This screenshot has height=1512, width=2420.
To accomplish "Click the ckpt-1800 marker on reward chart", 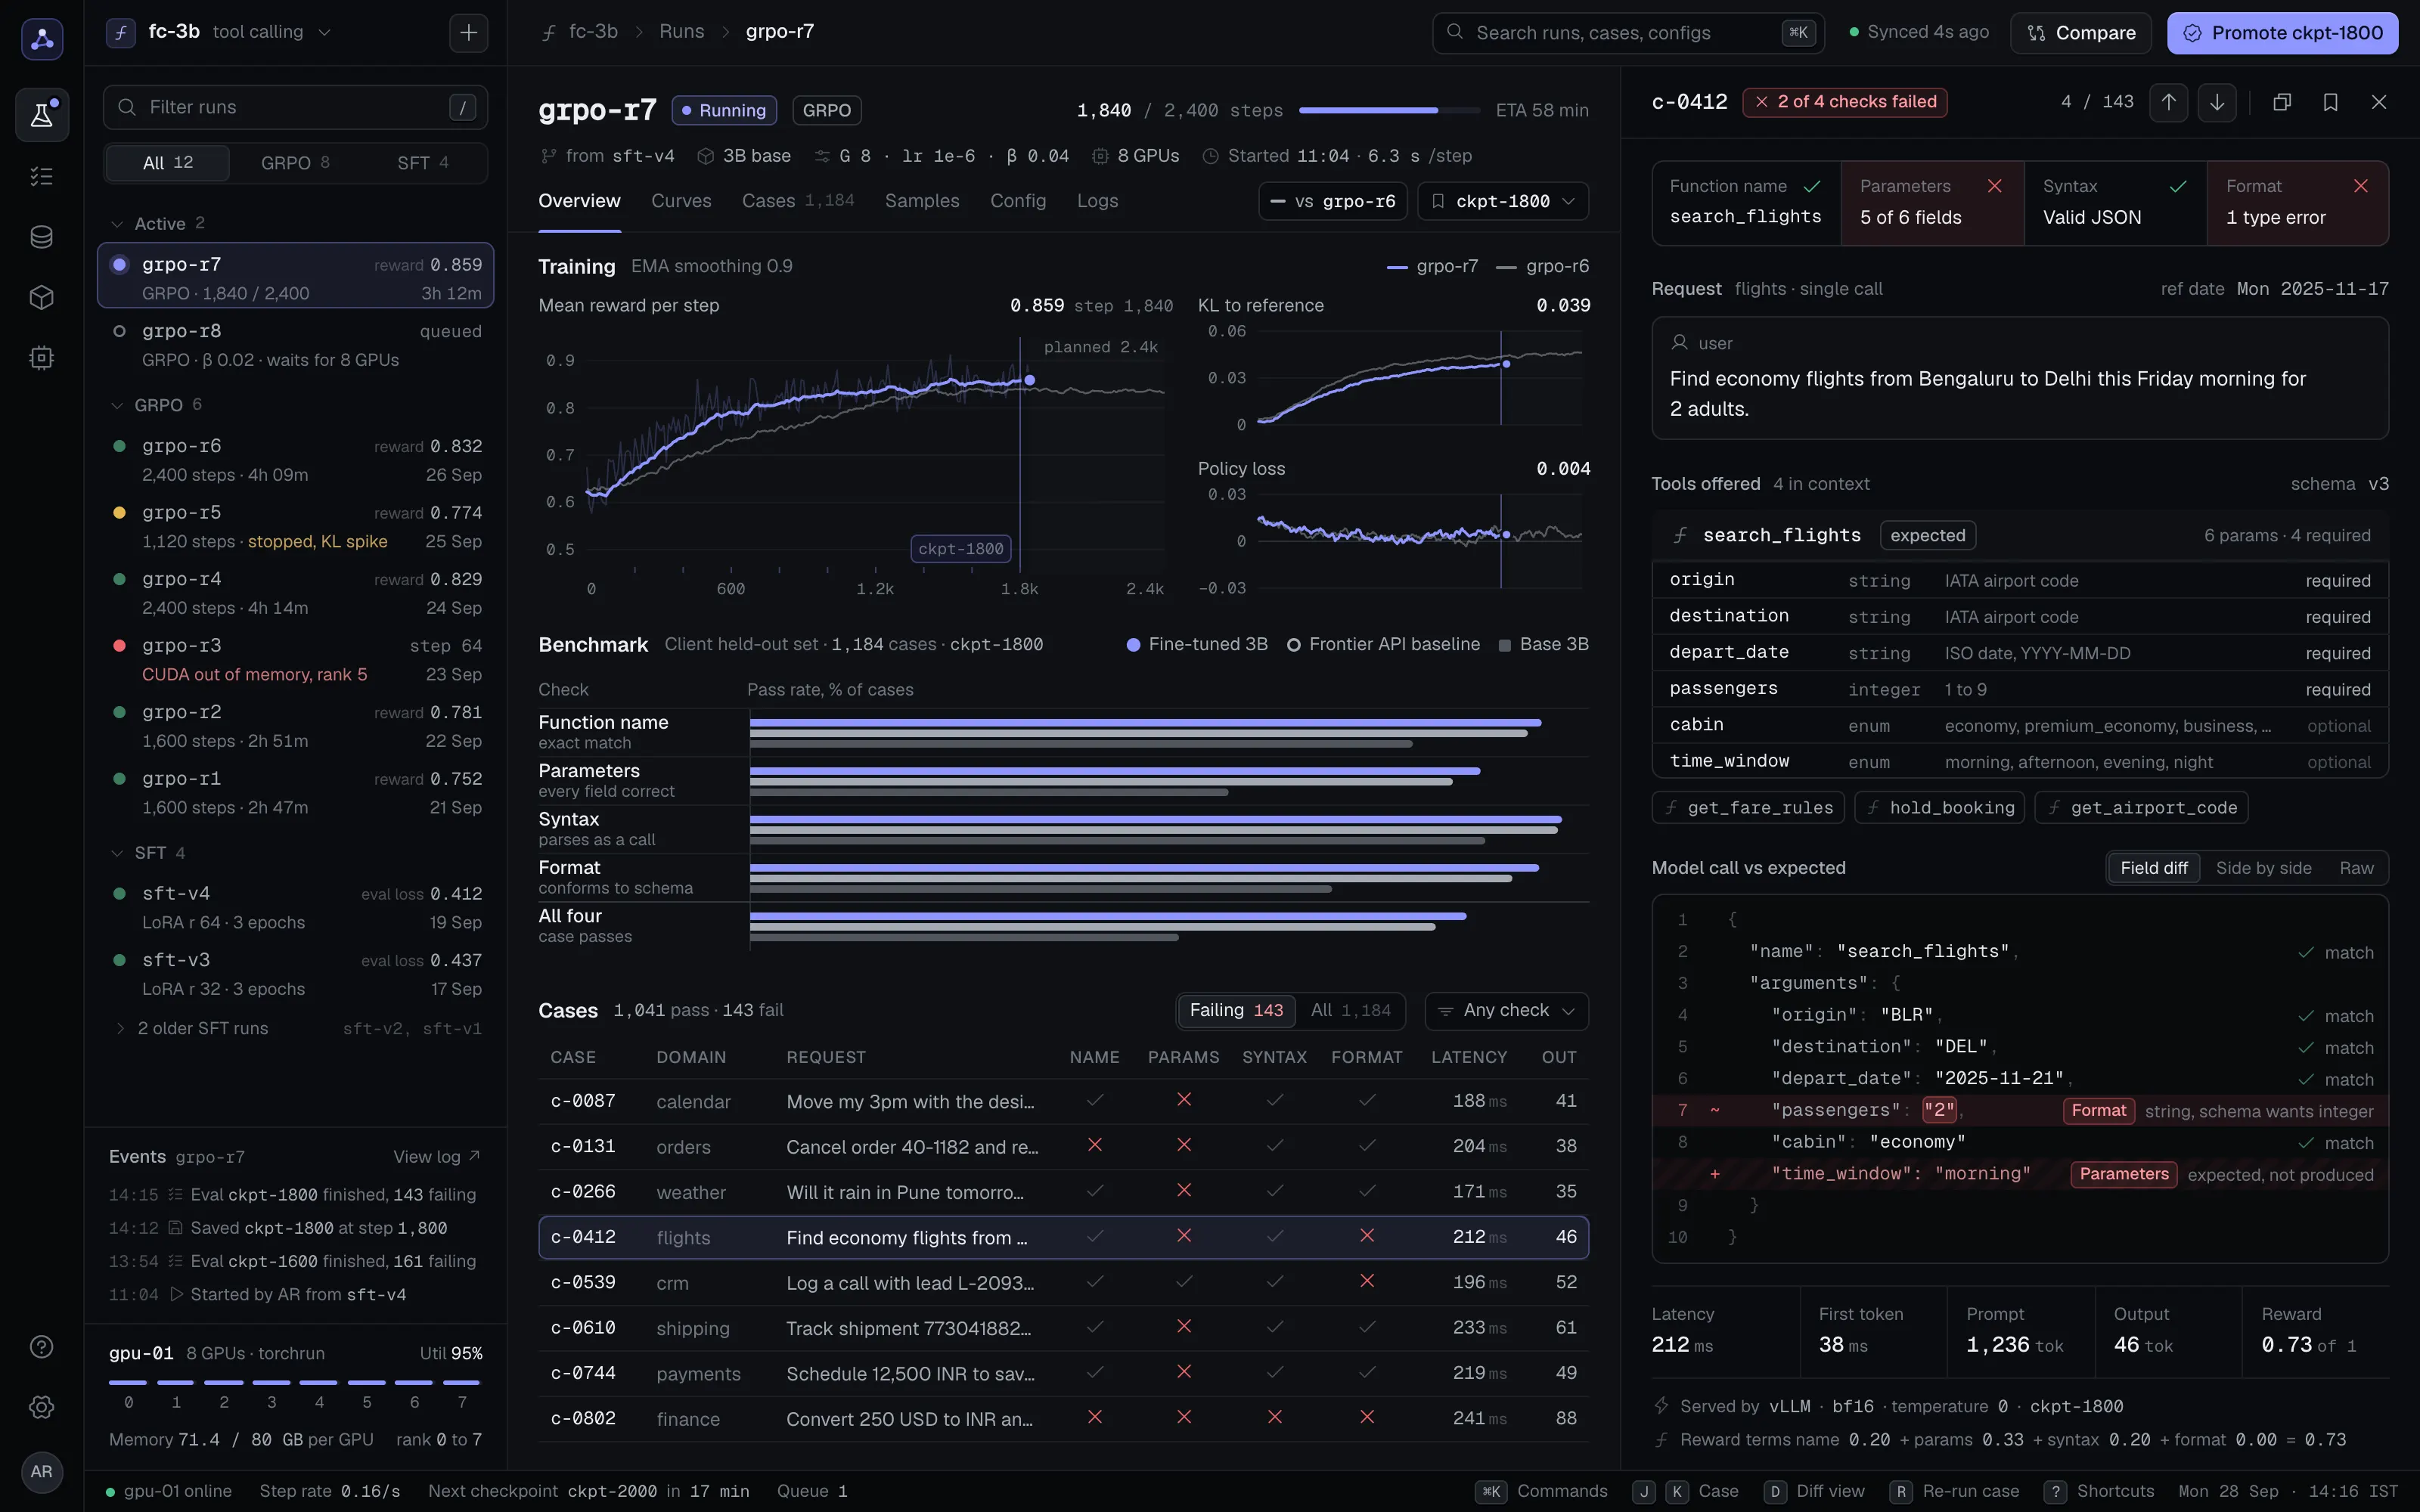I will (x=960, y=549).
